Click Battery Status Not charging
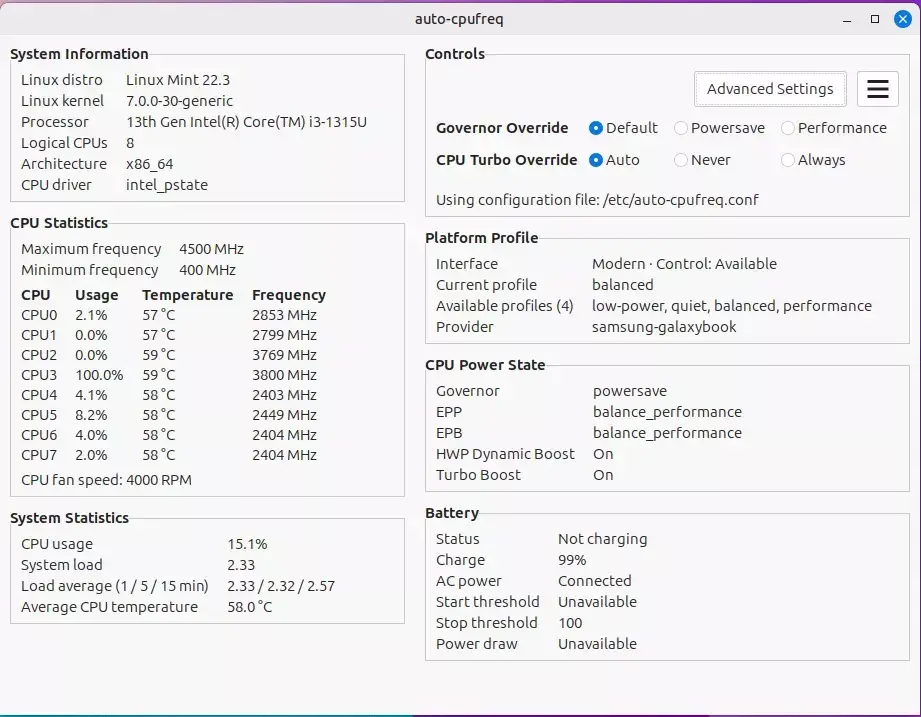921x717 pixels. [602, 539]
